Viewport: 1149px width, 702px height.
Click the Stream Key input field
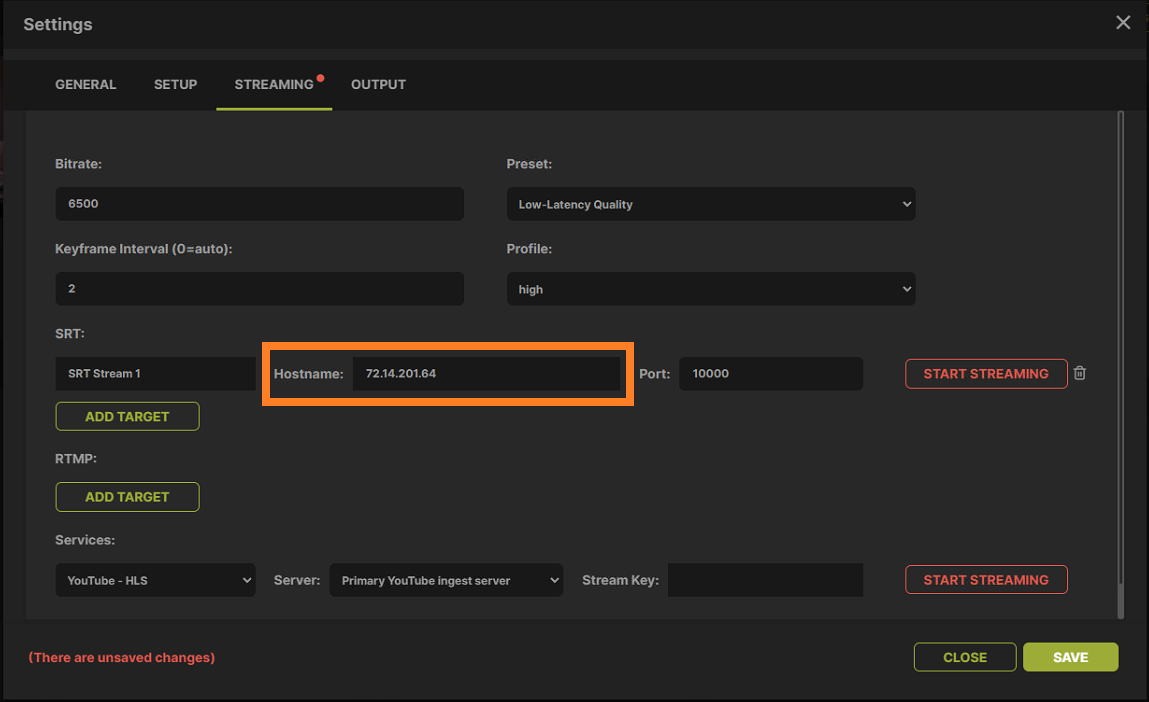tap(765, 580)
